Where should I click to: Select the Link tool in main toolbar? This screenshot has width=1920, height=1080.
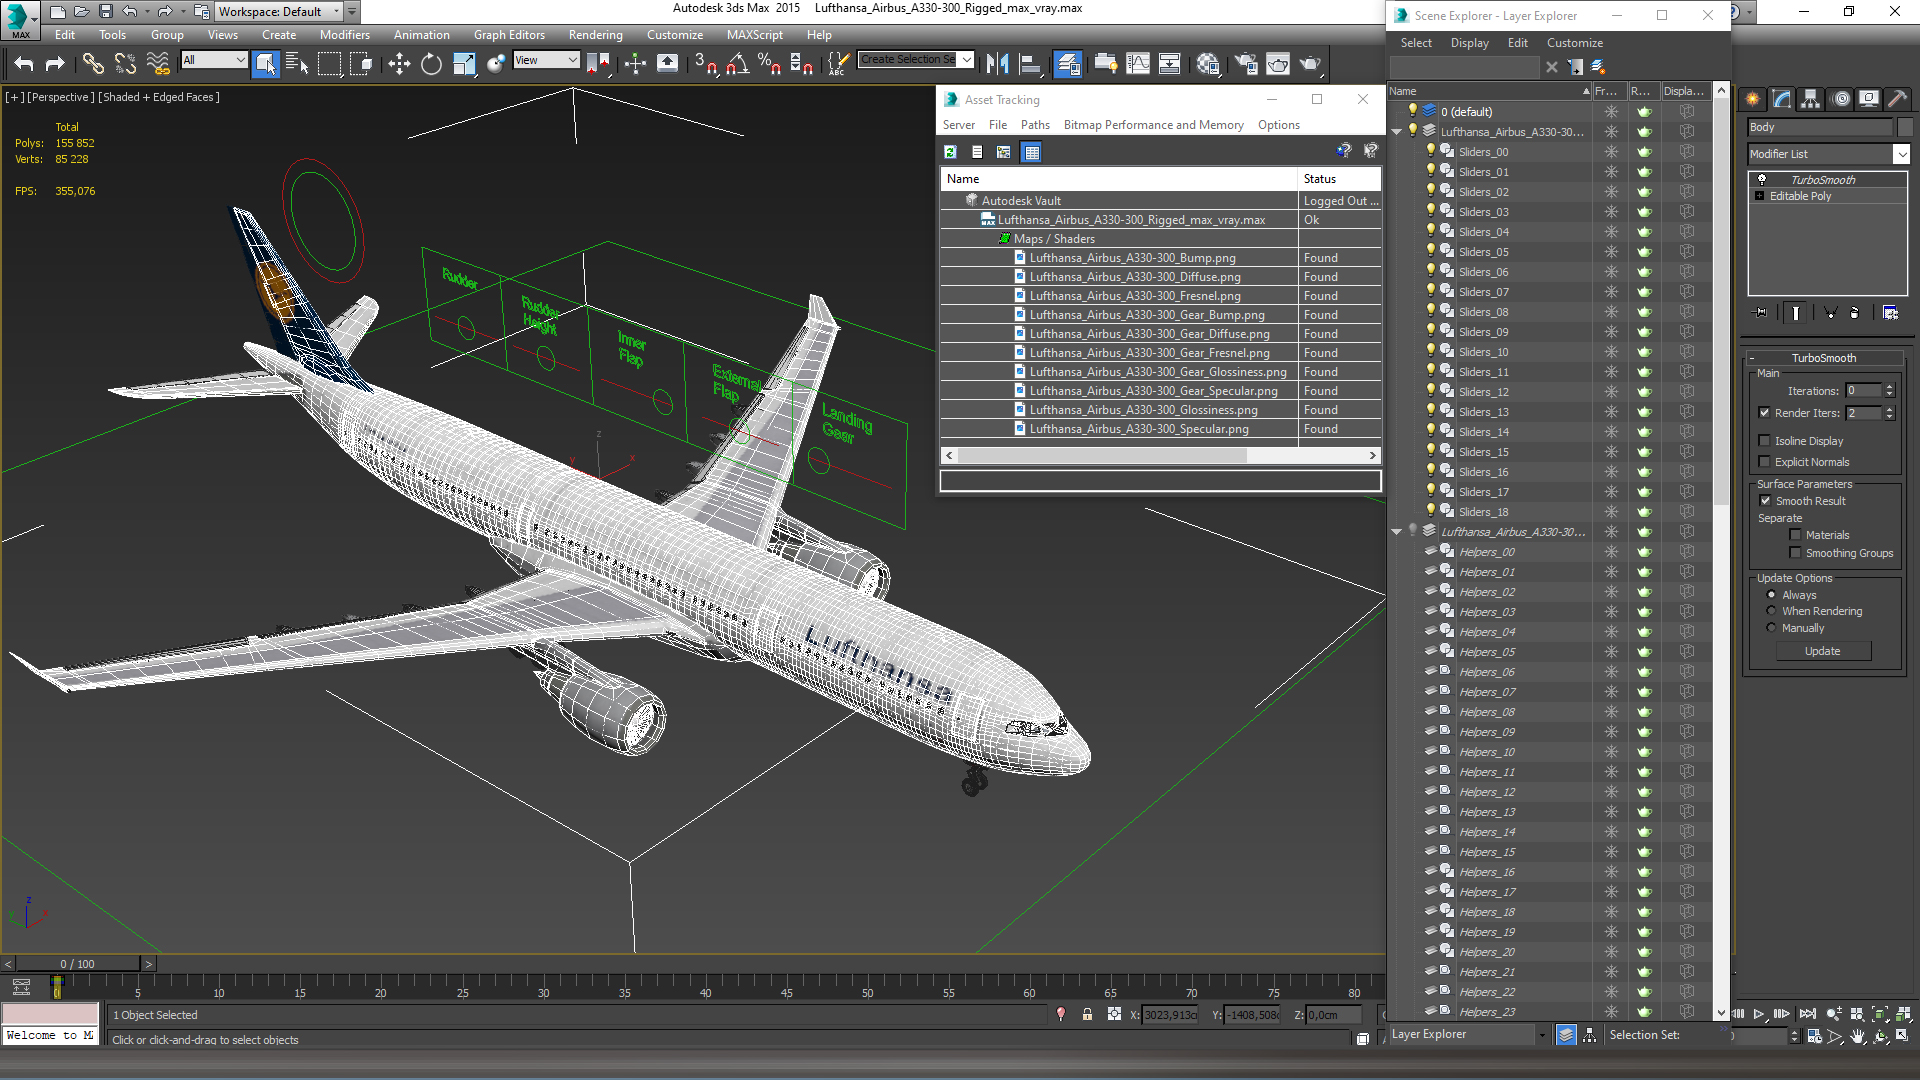(93, 64)
